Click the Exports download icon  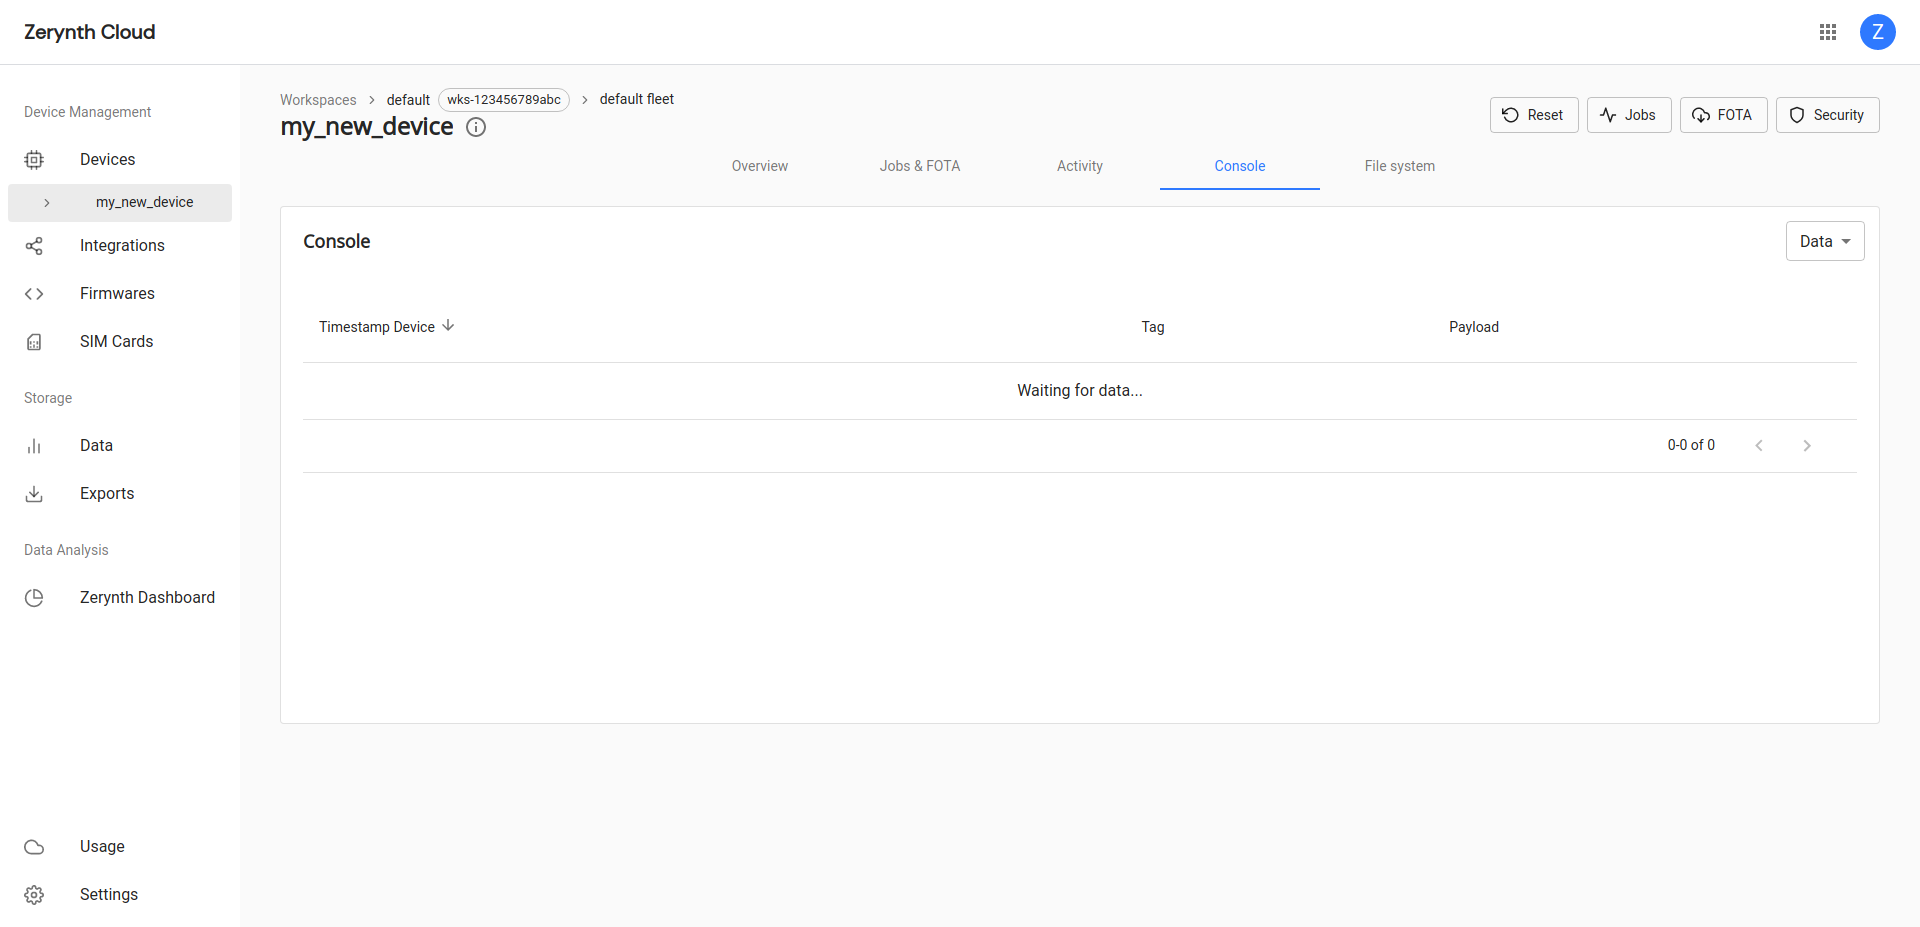(34, 494)
